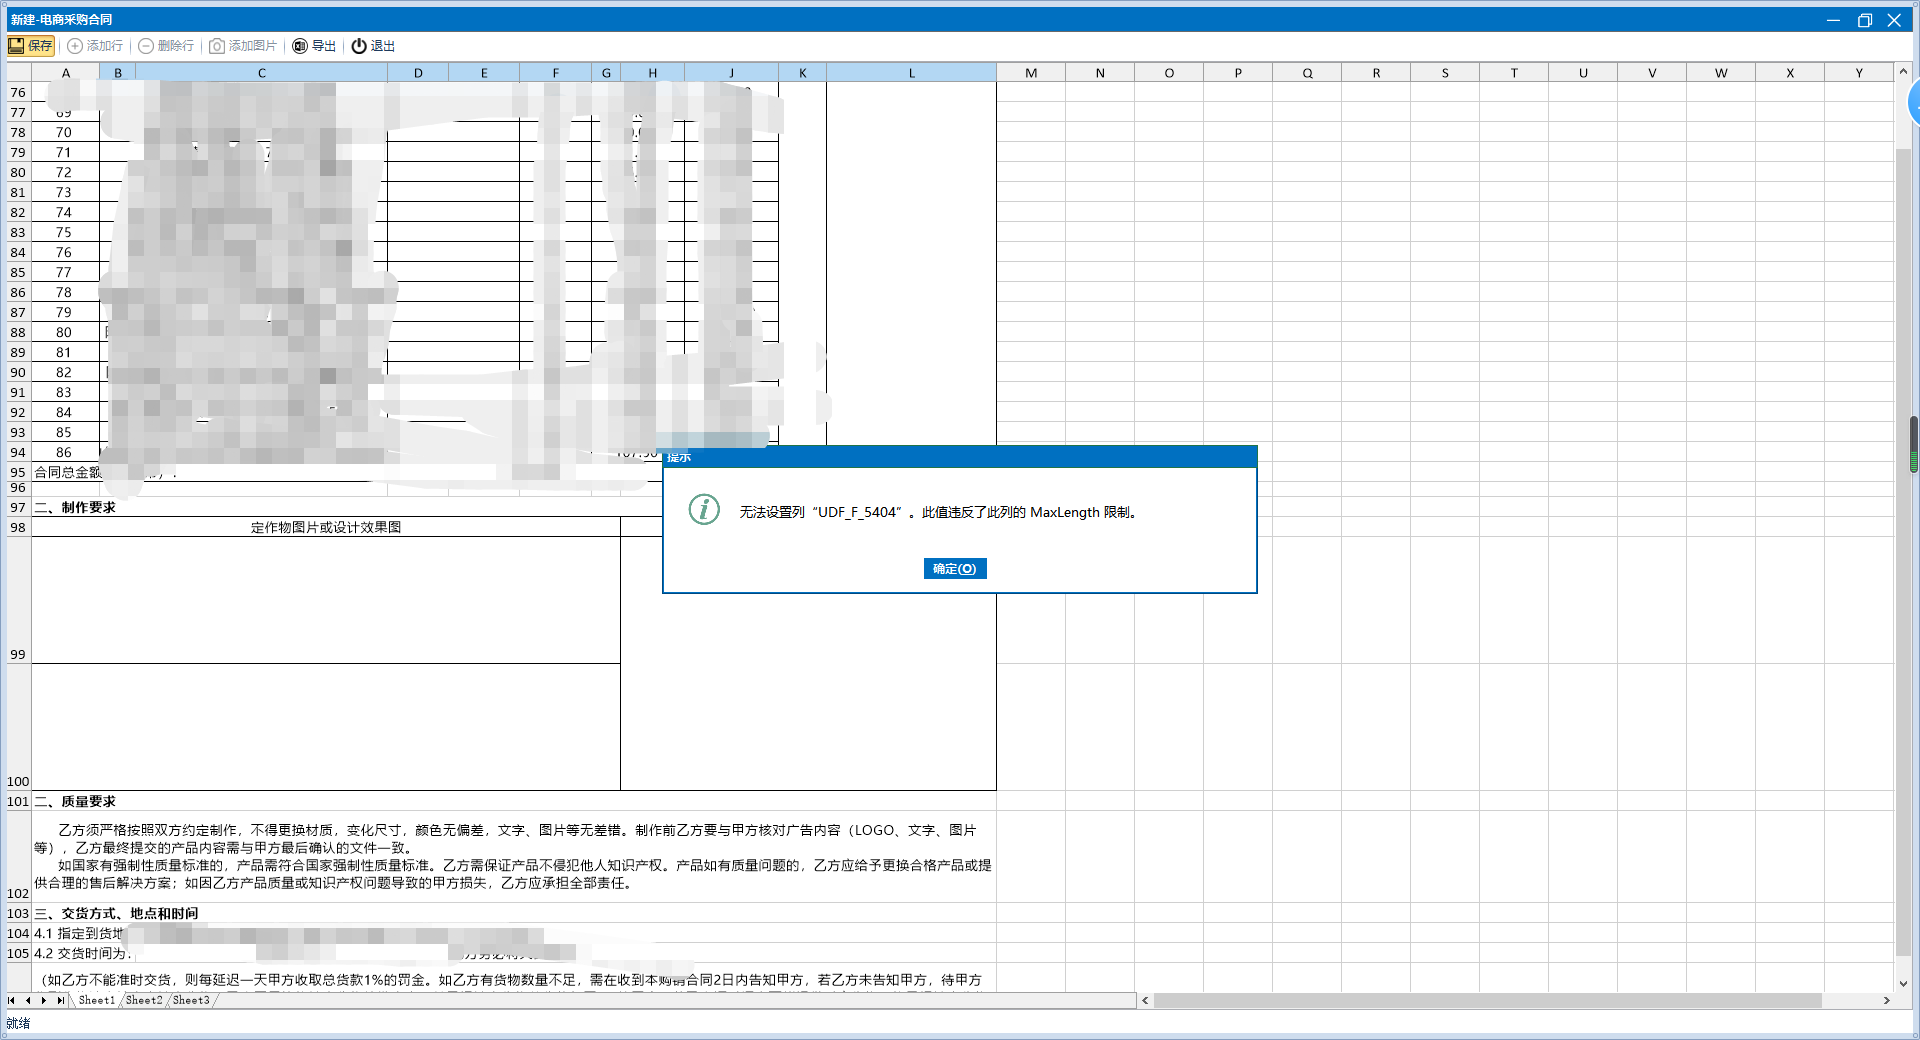1920x1040 pixels.
Task: Select column M header
Action: click(1031, 73)
